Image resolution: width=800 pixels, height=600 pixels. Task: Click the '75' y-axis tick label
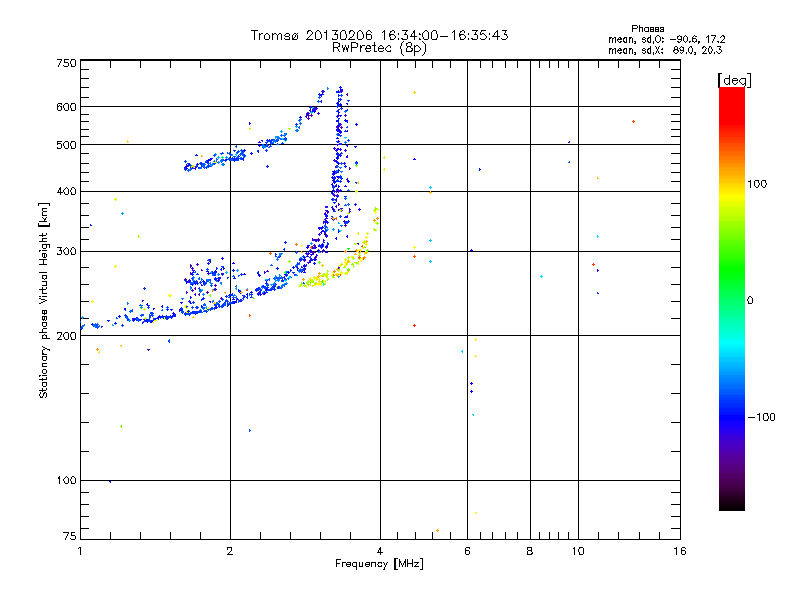click(x=70, y=536)
